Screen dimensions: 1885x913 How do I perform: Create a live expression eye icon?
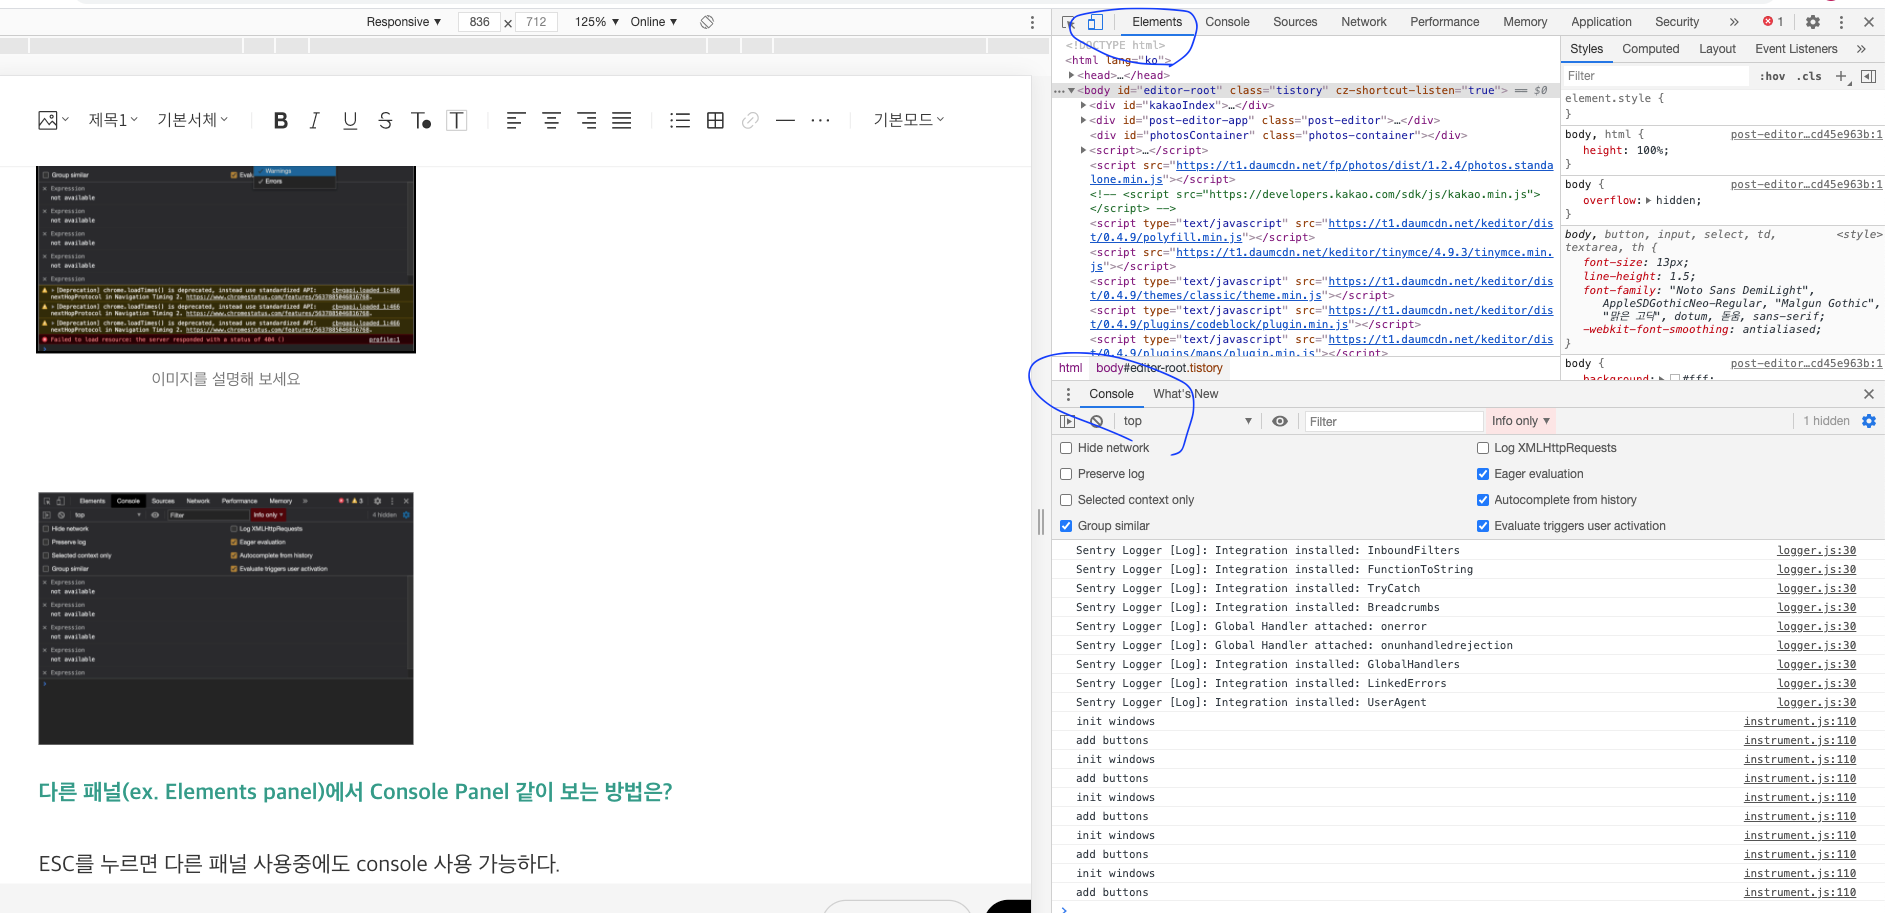(1280, 421)
